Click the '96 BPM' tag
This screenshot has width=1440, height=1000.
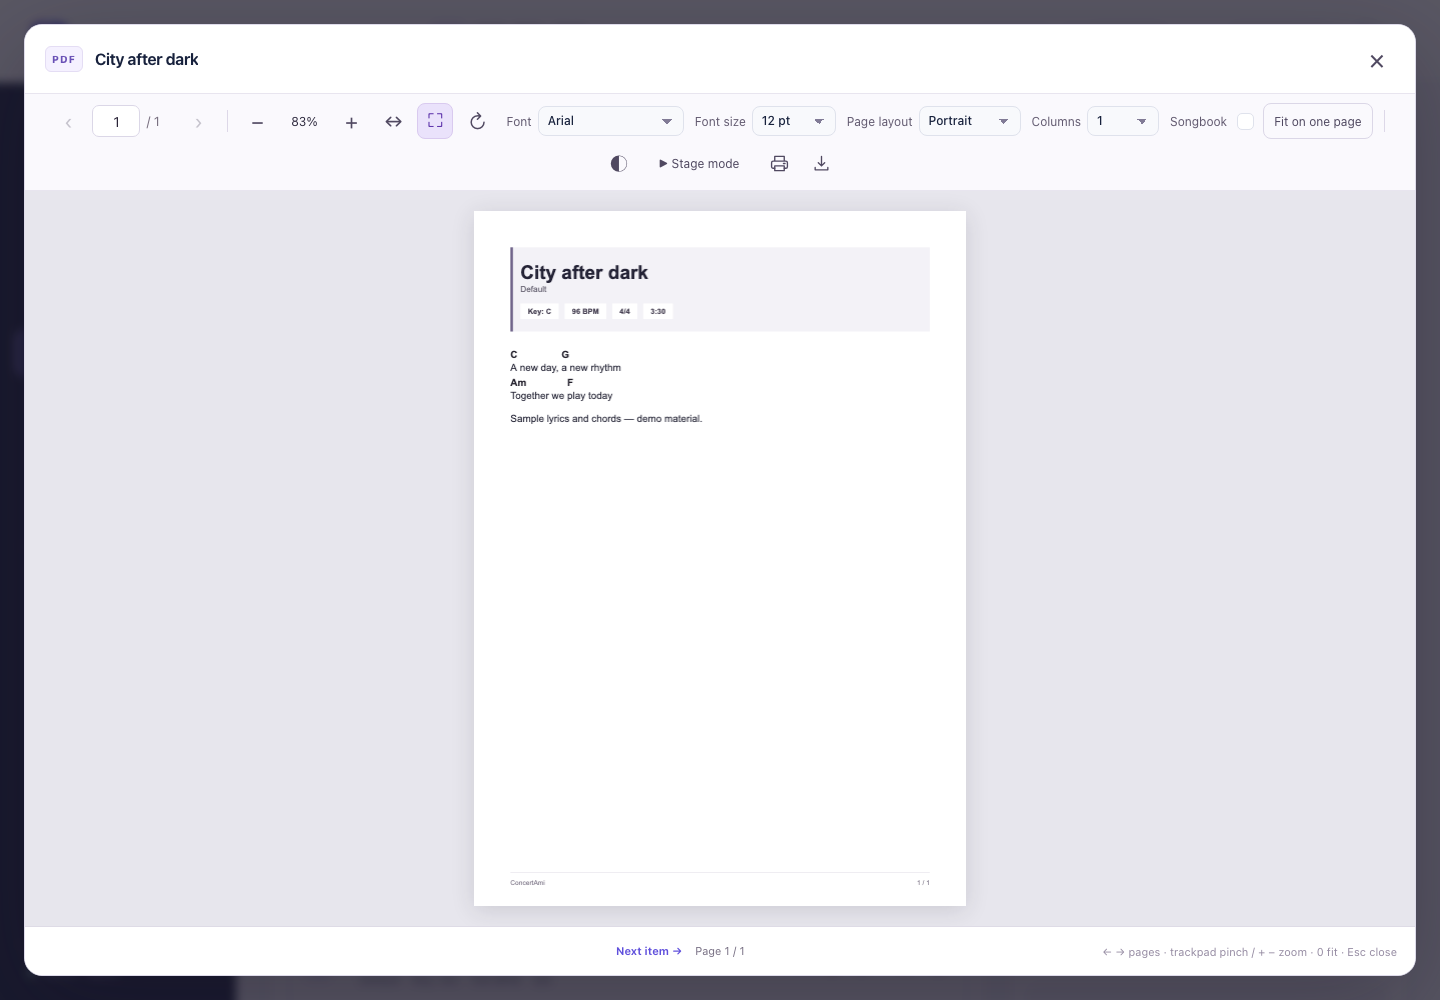[x=585, y=311]
